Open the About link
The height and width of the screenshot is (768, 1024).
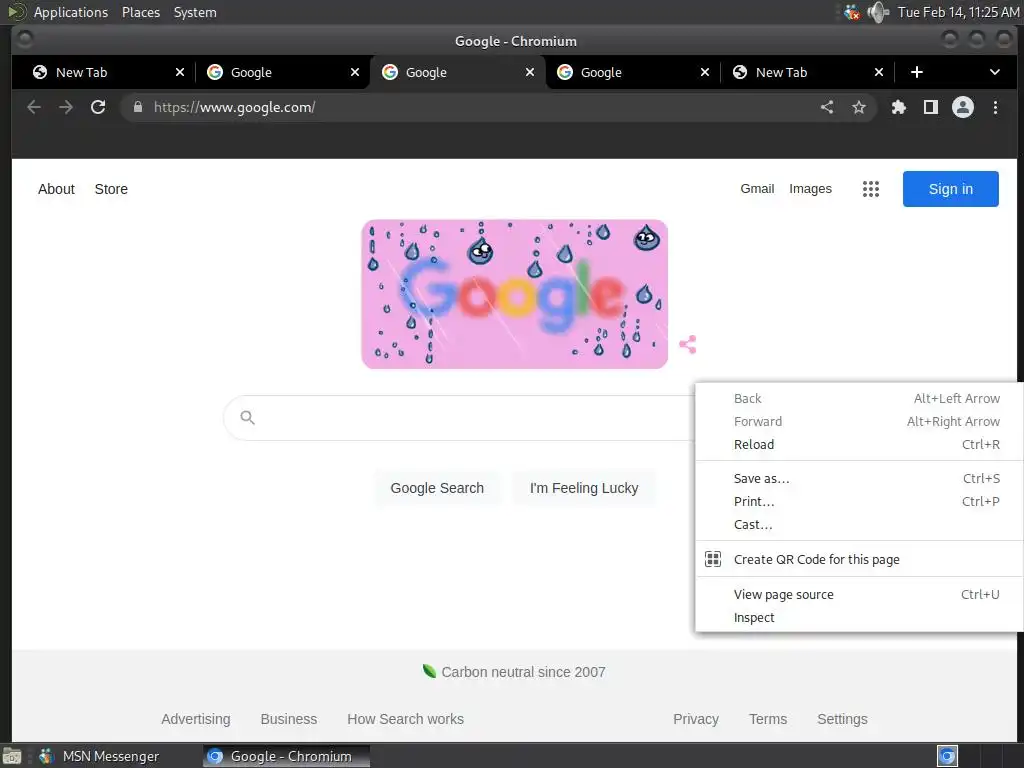56,189
